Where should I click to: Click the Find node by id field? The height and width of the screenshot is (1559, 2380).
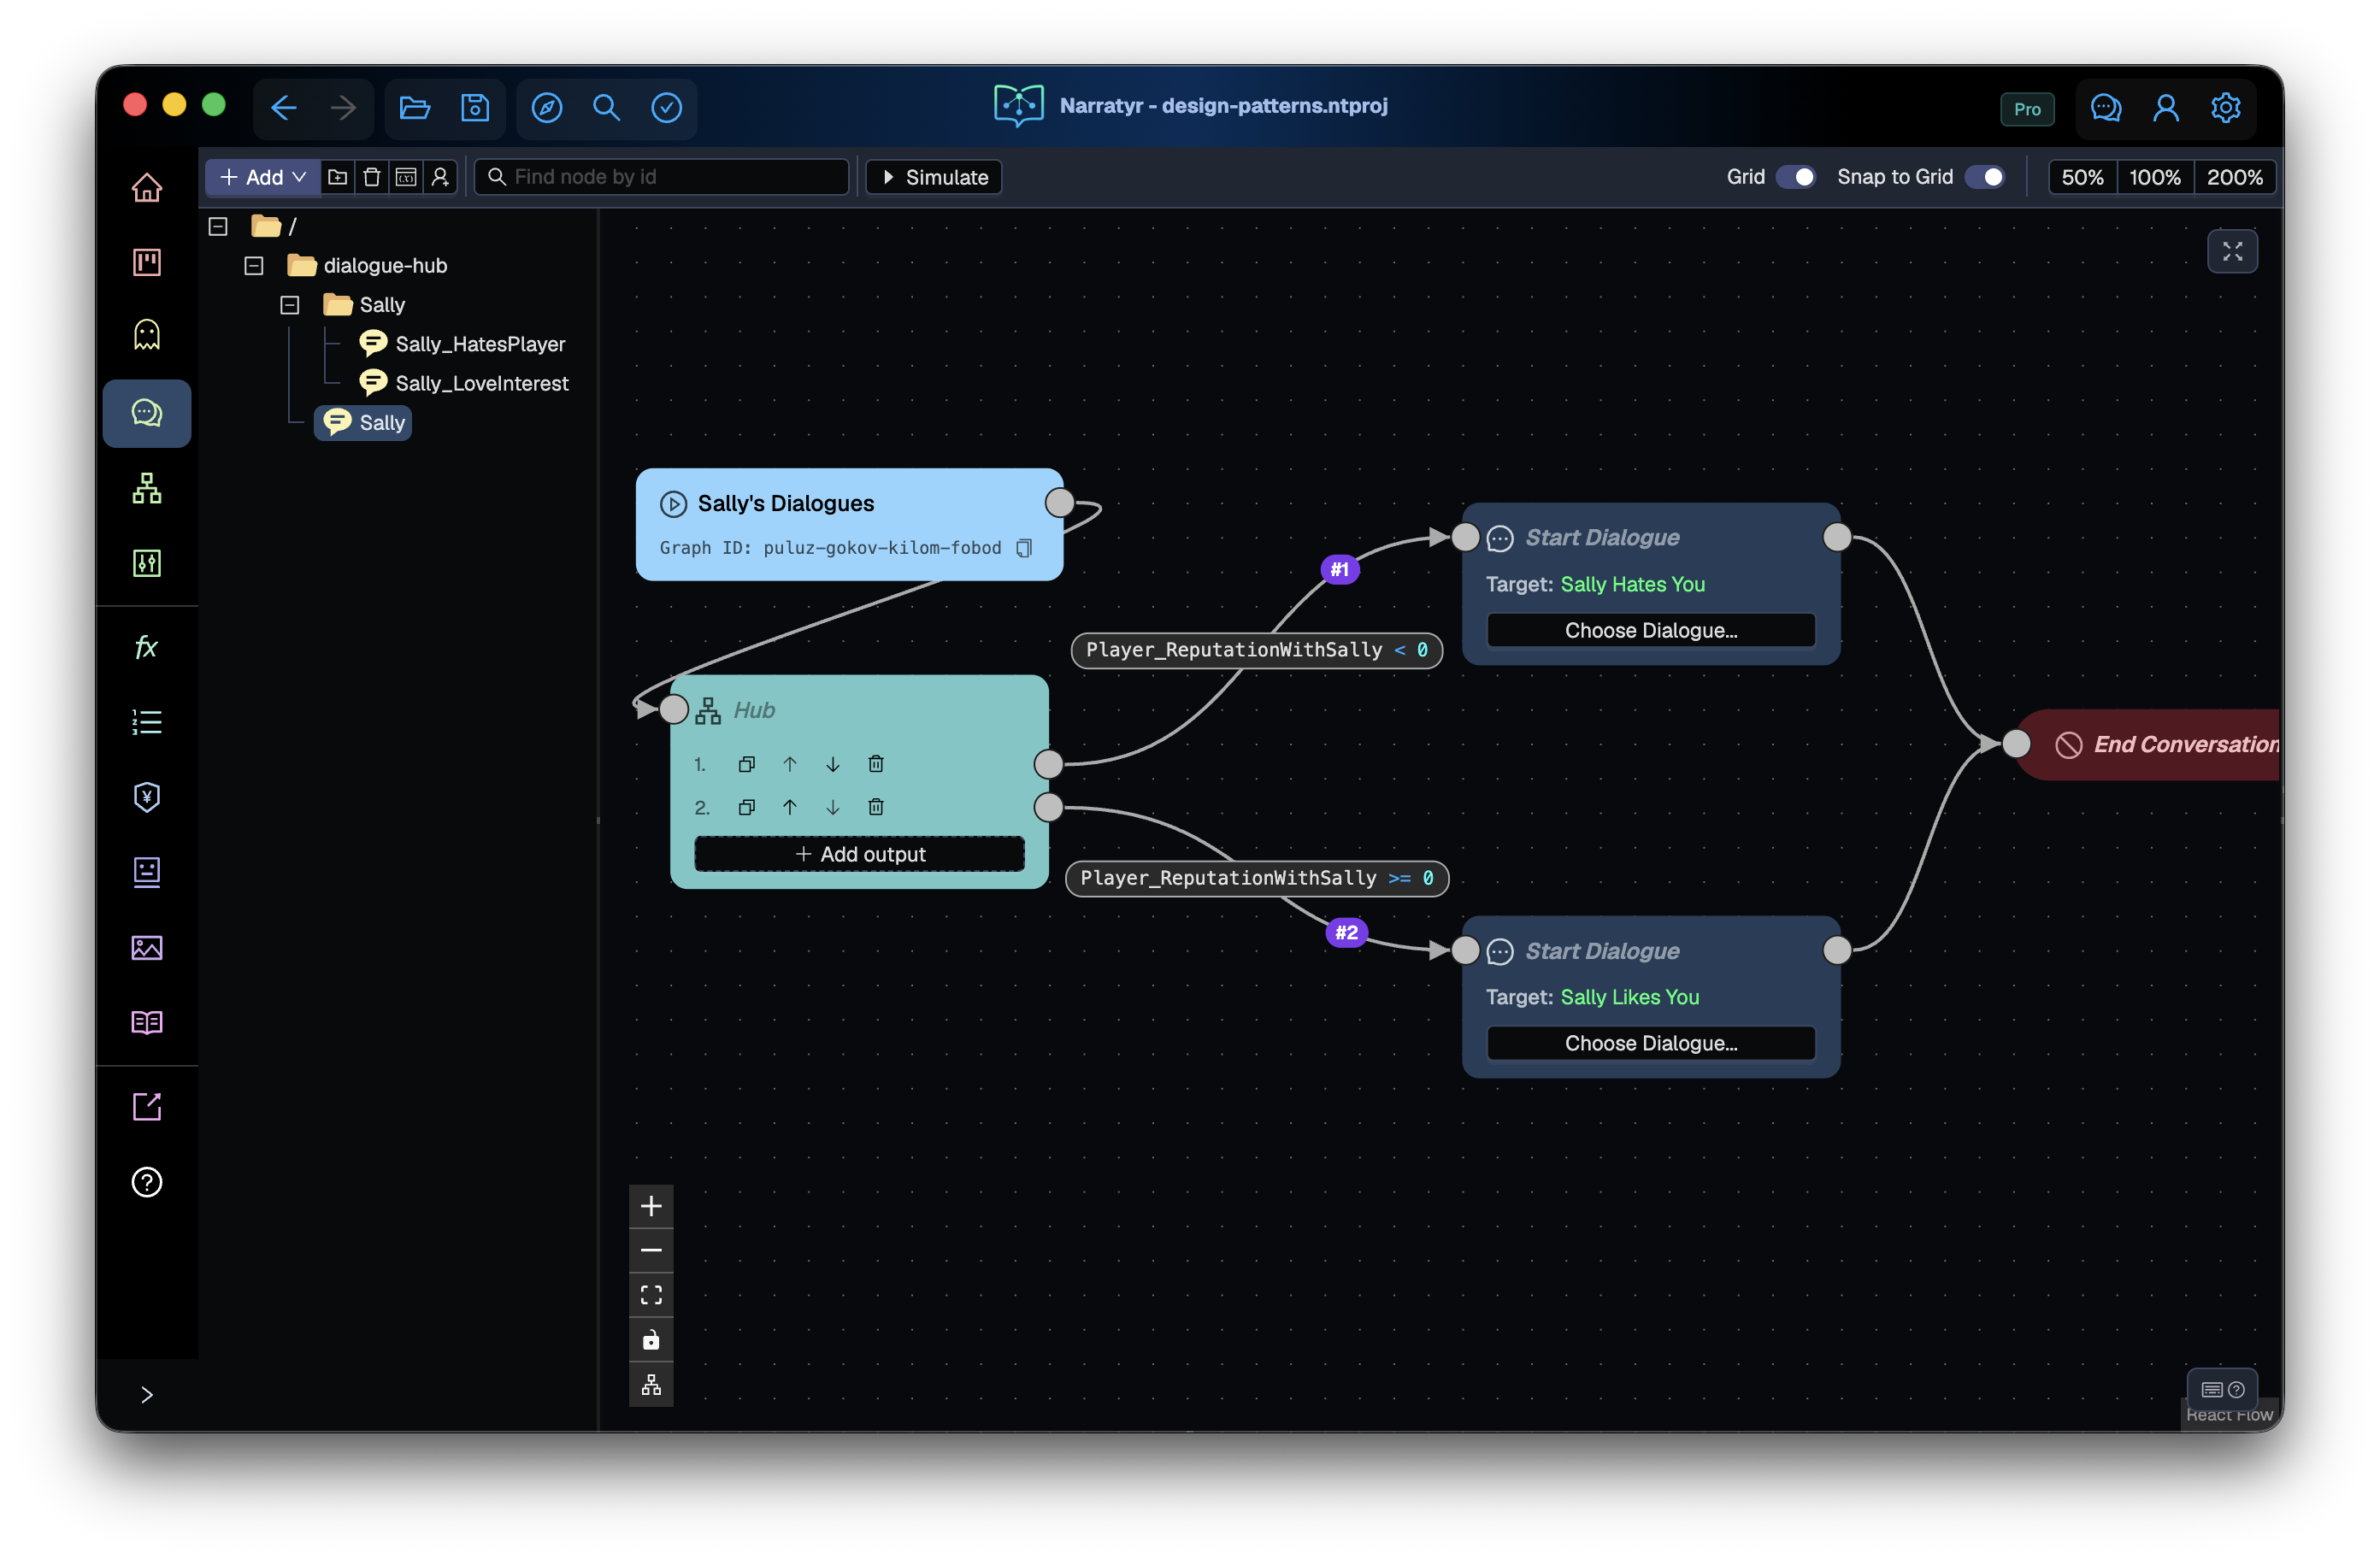[x=662, y=177]
